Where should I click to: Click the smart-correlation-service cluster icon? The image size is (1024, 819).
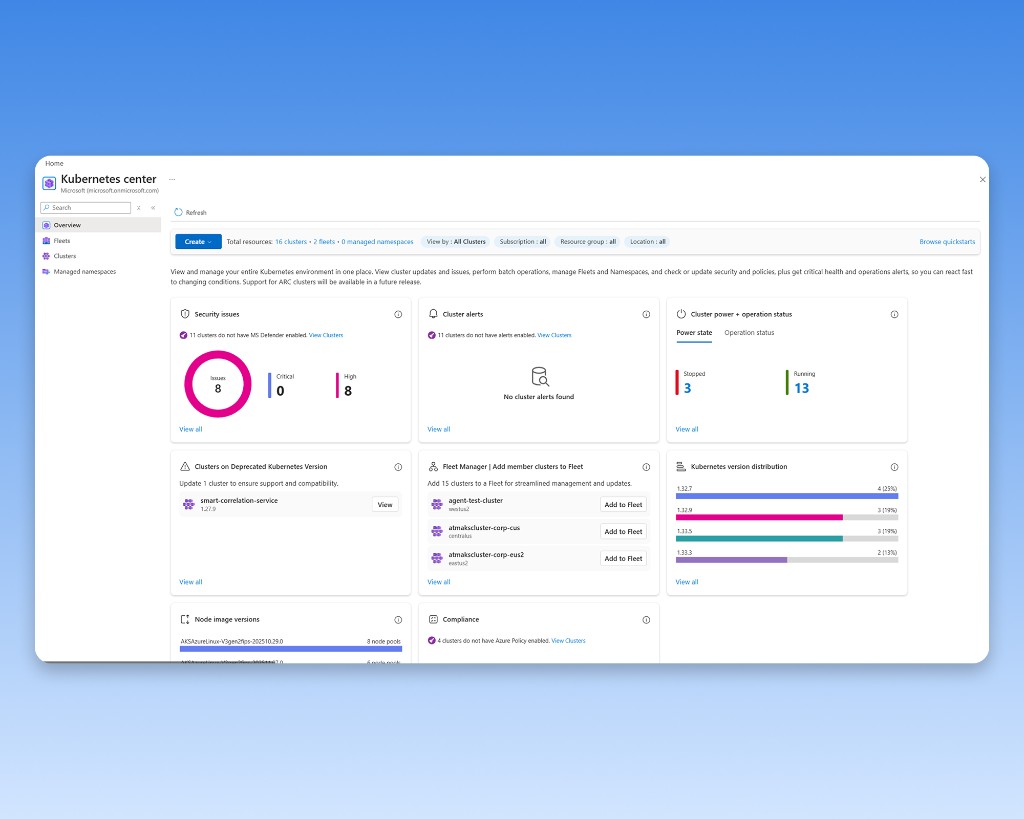pos(189,504)
